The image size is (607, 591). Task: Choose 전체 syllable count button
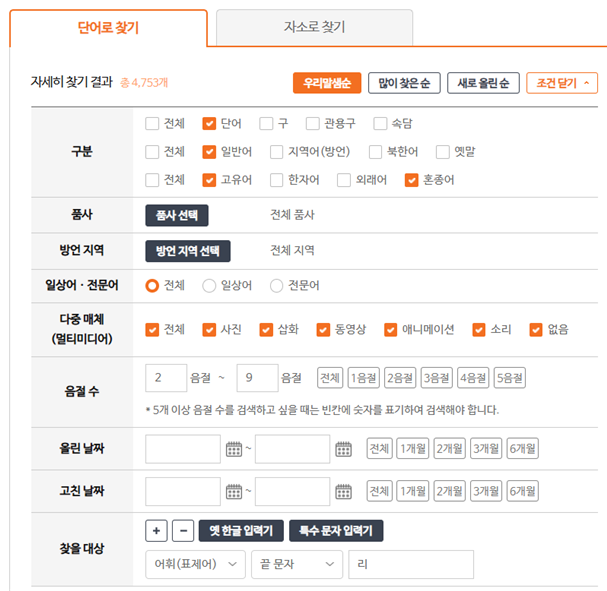pyautogui.click(x=330, y=378)
